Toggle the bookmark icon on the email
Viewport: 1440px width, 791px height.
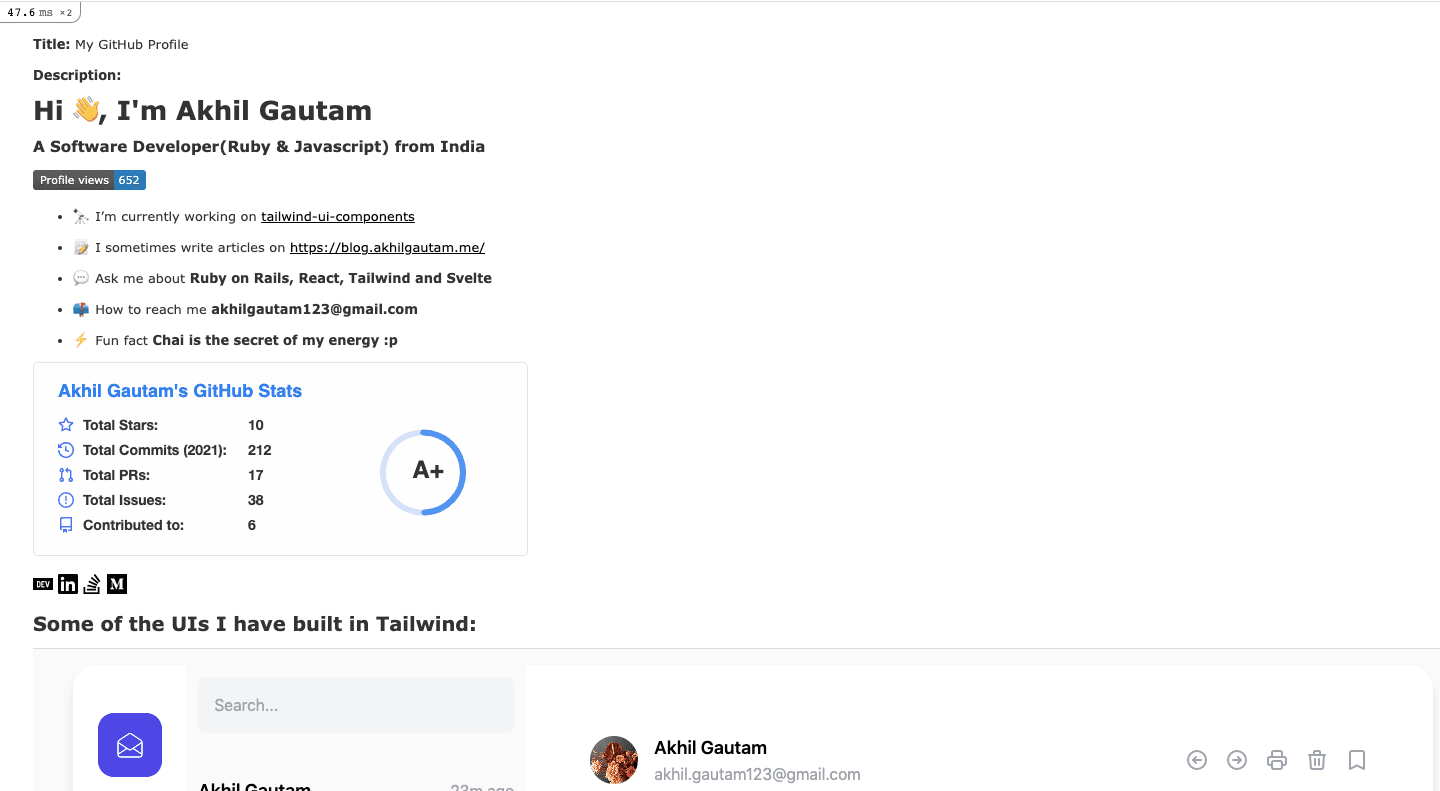pyautogui.click(x=1357, y=760)
